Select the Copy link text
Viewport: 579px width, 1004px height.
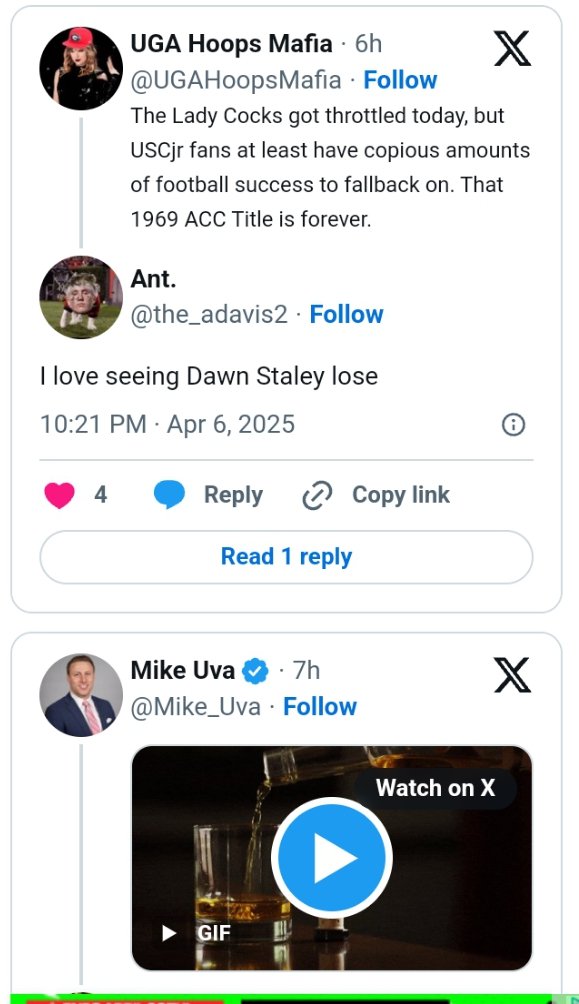tap(401, 495)
